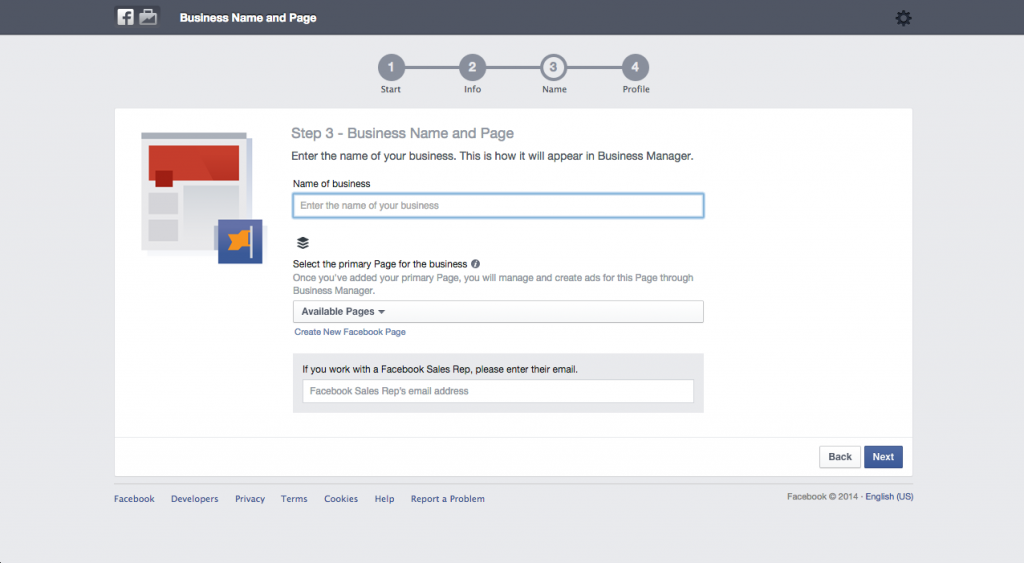Click the Step 3 - Business Name and Page heading

point(402,133)
